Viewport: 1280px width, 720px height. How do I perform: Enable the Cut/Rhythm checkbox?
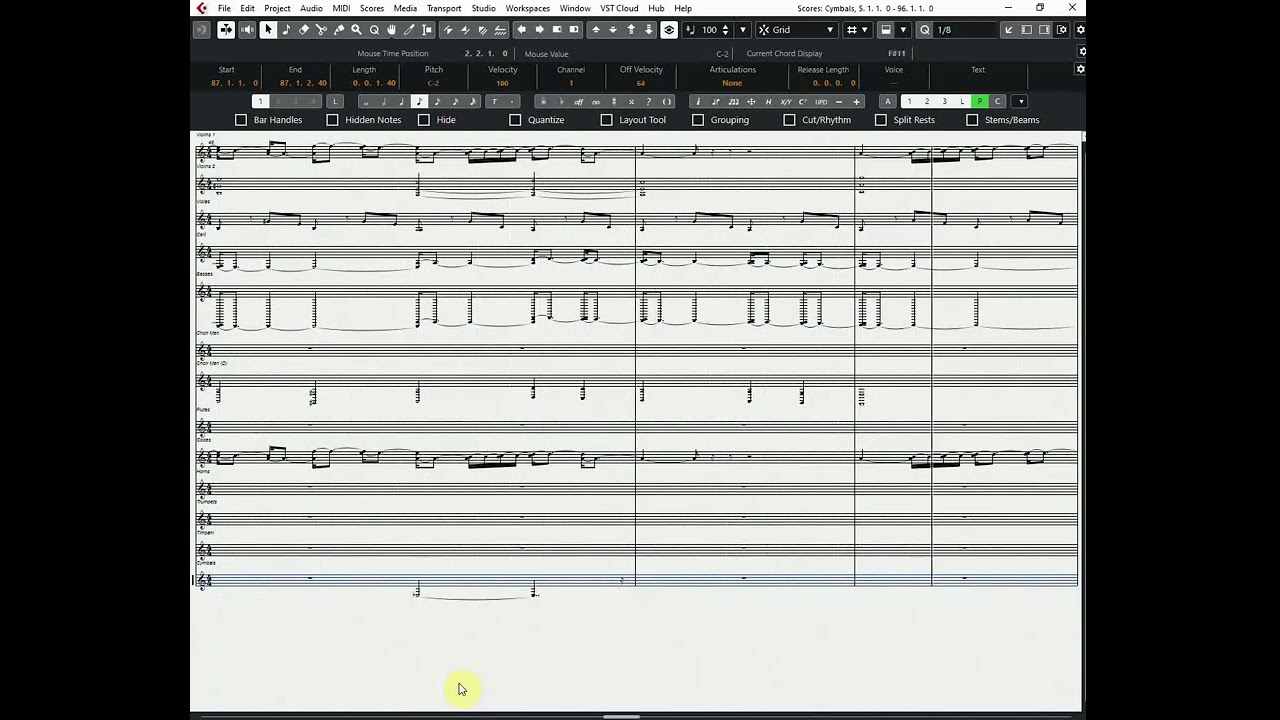click(789, 120)
